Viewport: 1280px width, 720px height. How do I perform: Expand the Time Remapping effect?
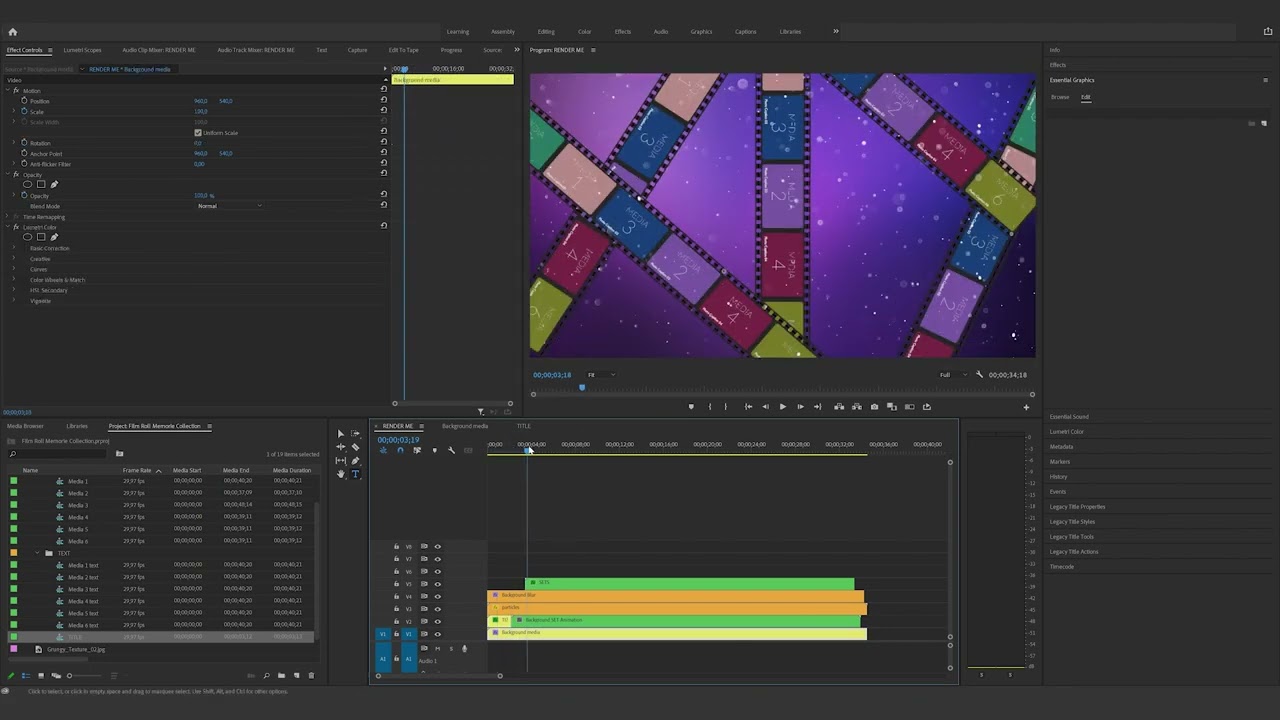tap(8, 217)
